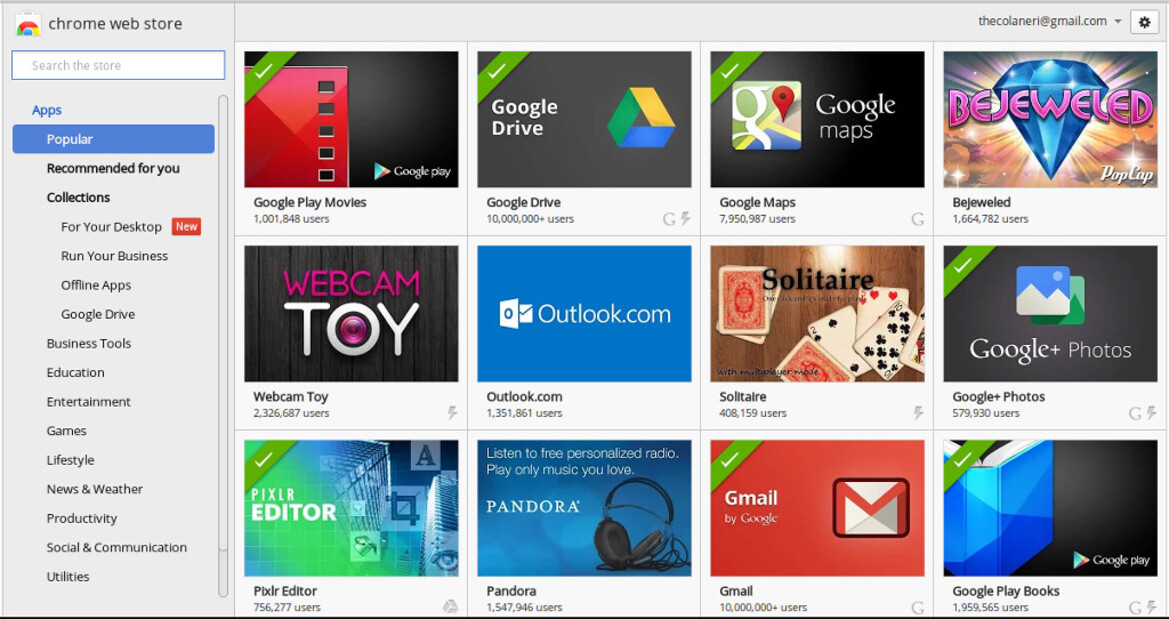Click the Drive icon on Pixlr Editor card
The image size is (1169, 619).
[x=450, y=607]
